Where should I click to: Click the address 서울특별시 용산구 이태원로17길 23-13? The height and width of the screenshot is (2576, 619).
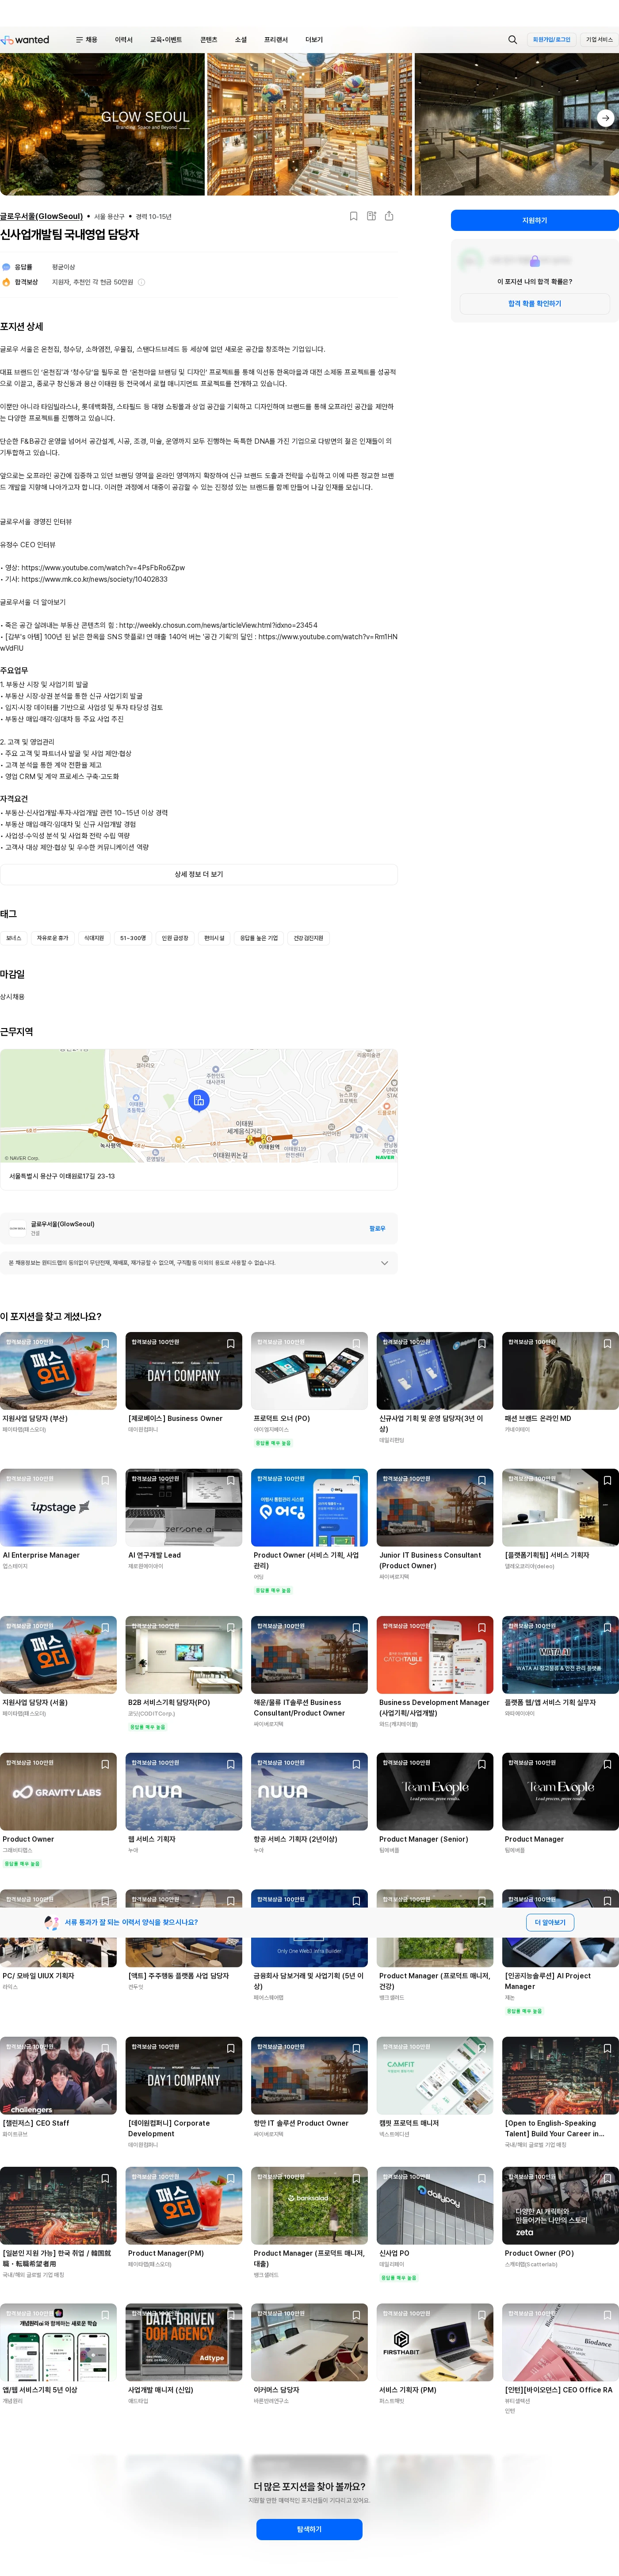(x=62, y=1176)
